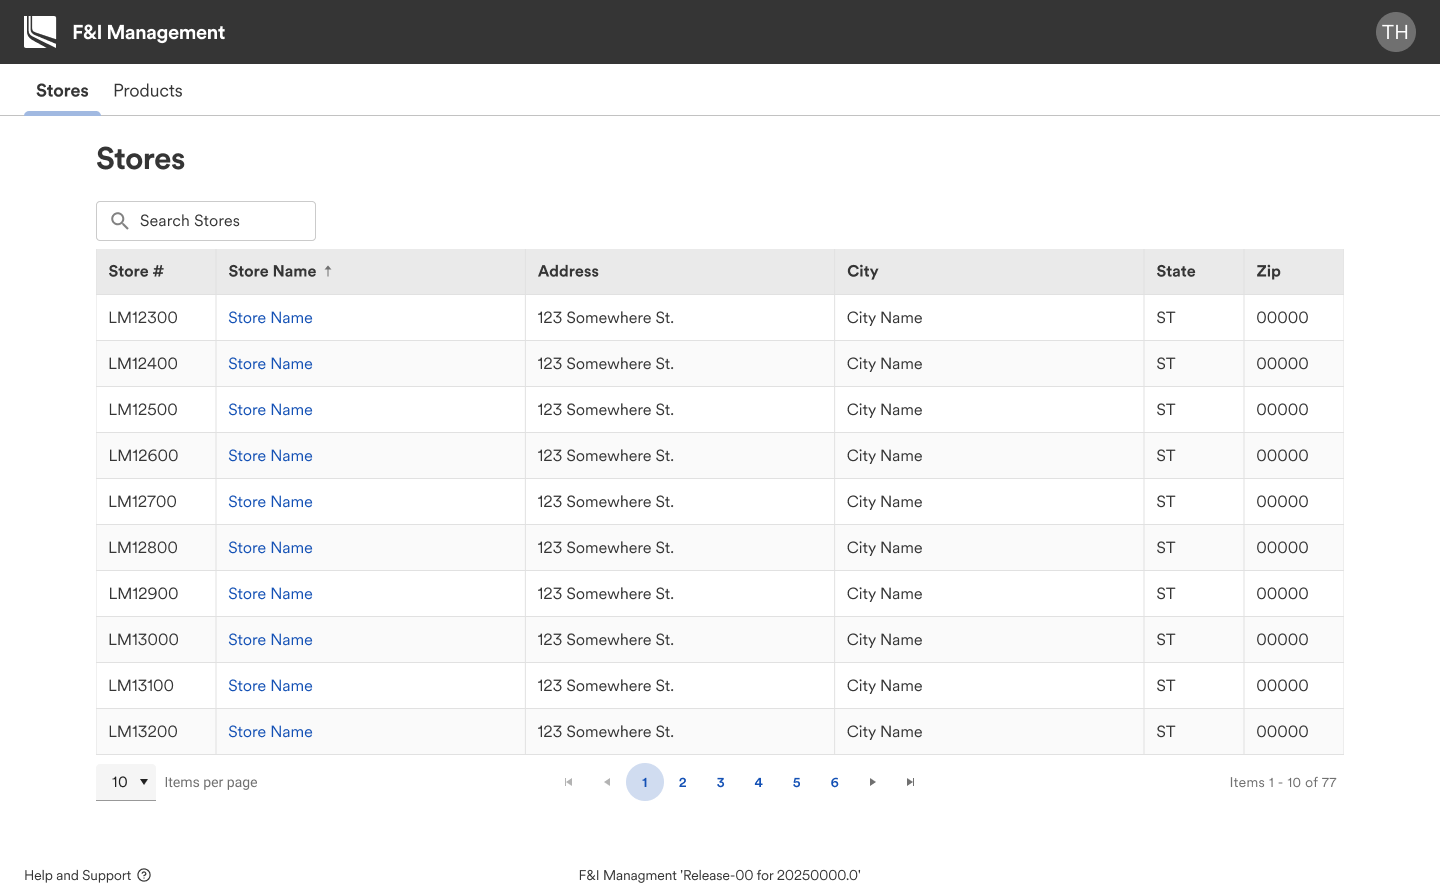This screenshot has height=893, width=1440.
Task: Jump to the last page of results
Action: 910,782
